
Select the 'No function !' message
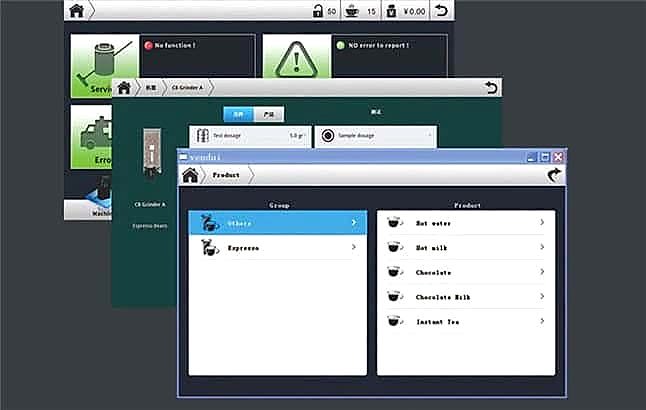pyautogui.click(x=175, y=45)
